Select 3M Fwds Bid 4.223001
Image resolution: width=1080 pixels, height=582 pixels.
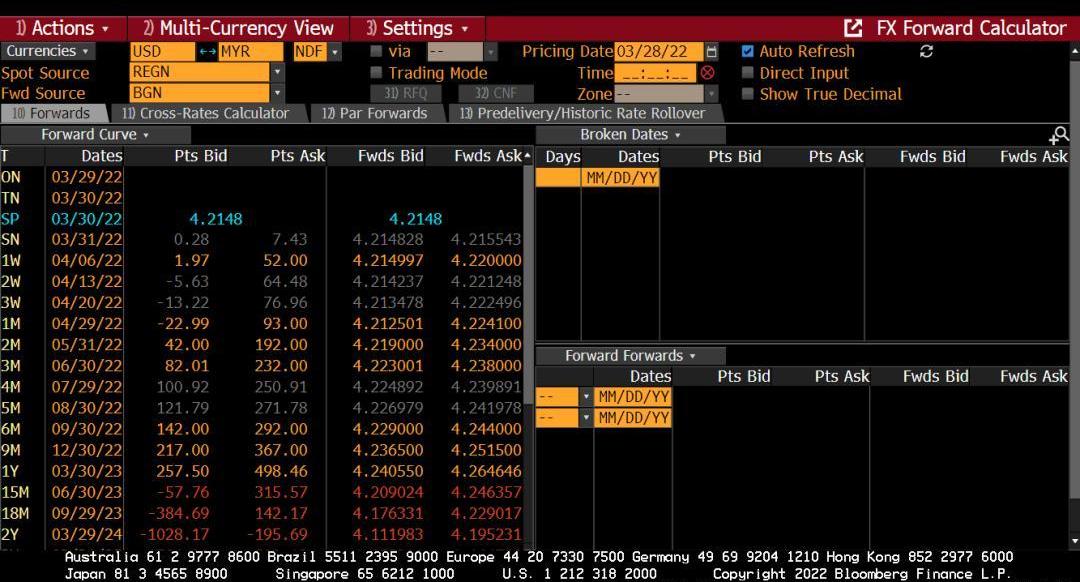click(388, 366)
